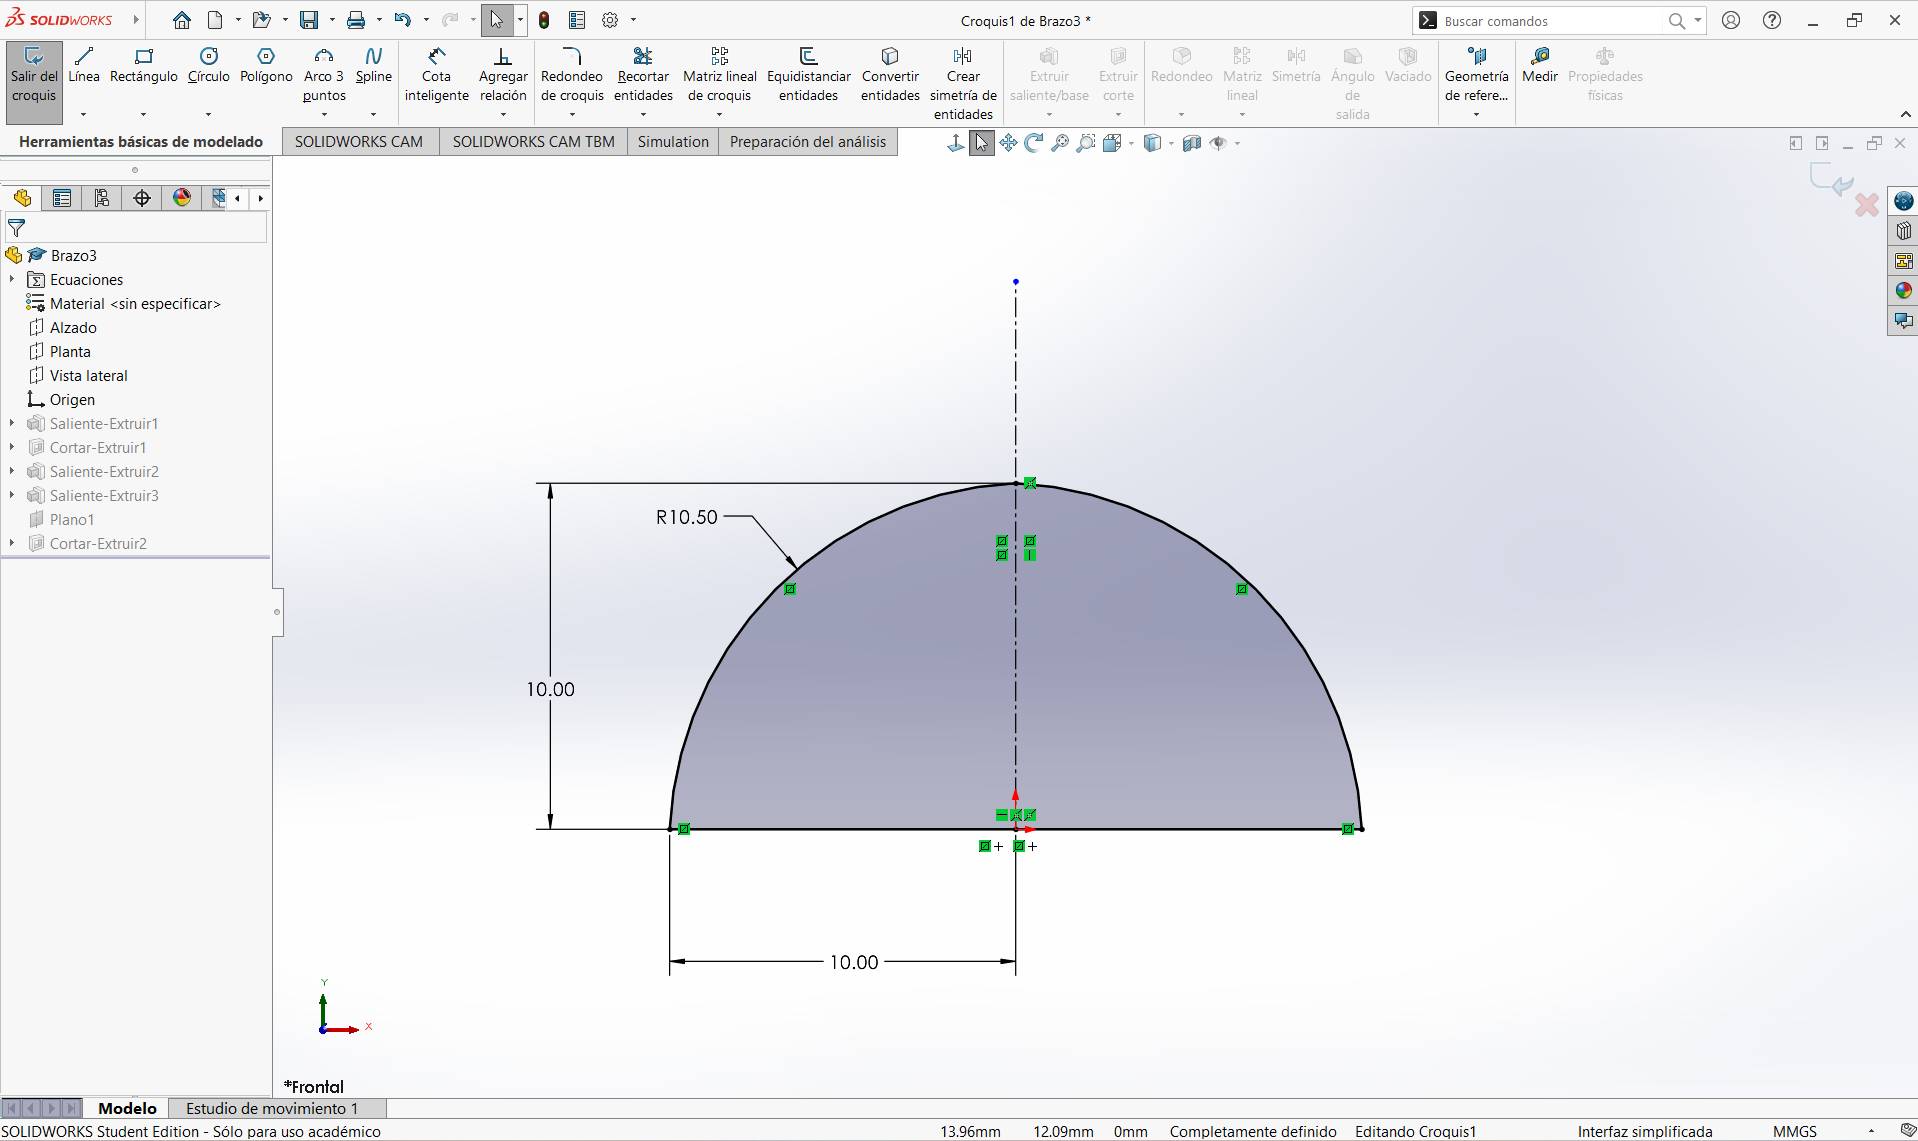Image resolution: width=1918 pixels, height=1141 pixels.
Task: Click the confirm sketch corner icon
Action: pyautogui.click(x=1831, y=179)
